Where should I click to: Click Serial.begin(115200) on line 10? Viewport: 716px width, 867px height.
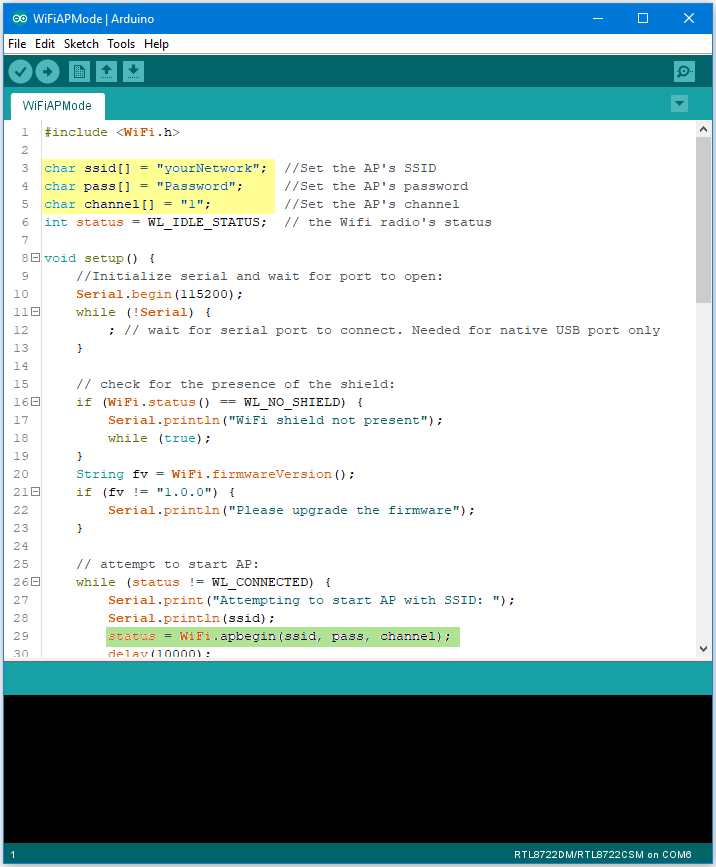159,294
